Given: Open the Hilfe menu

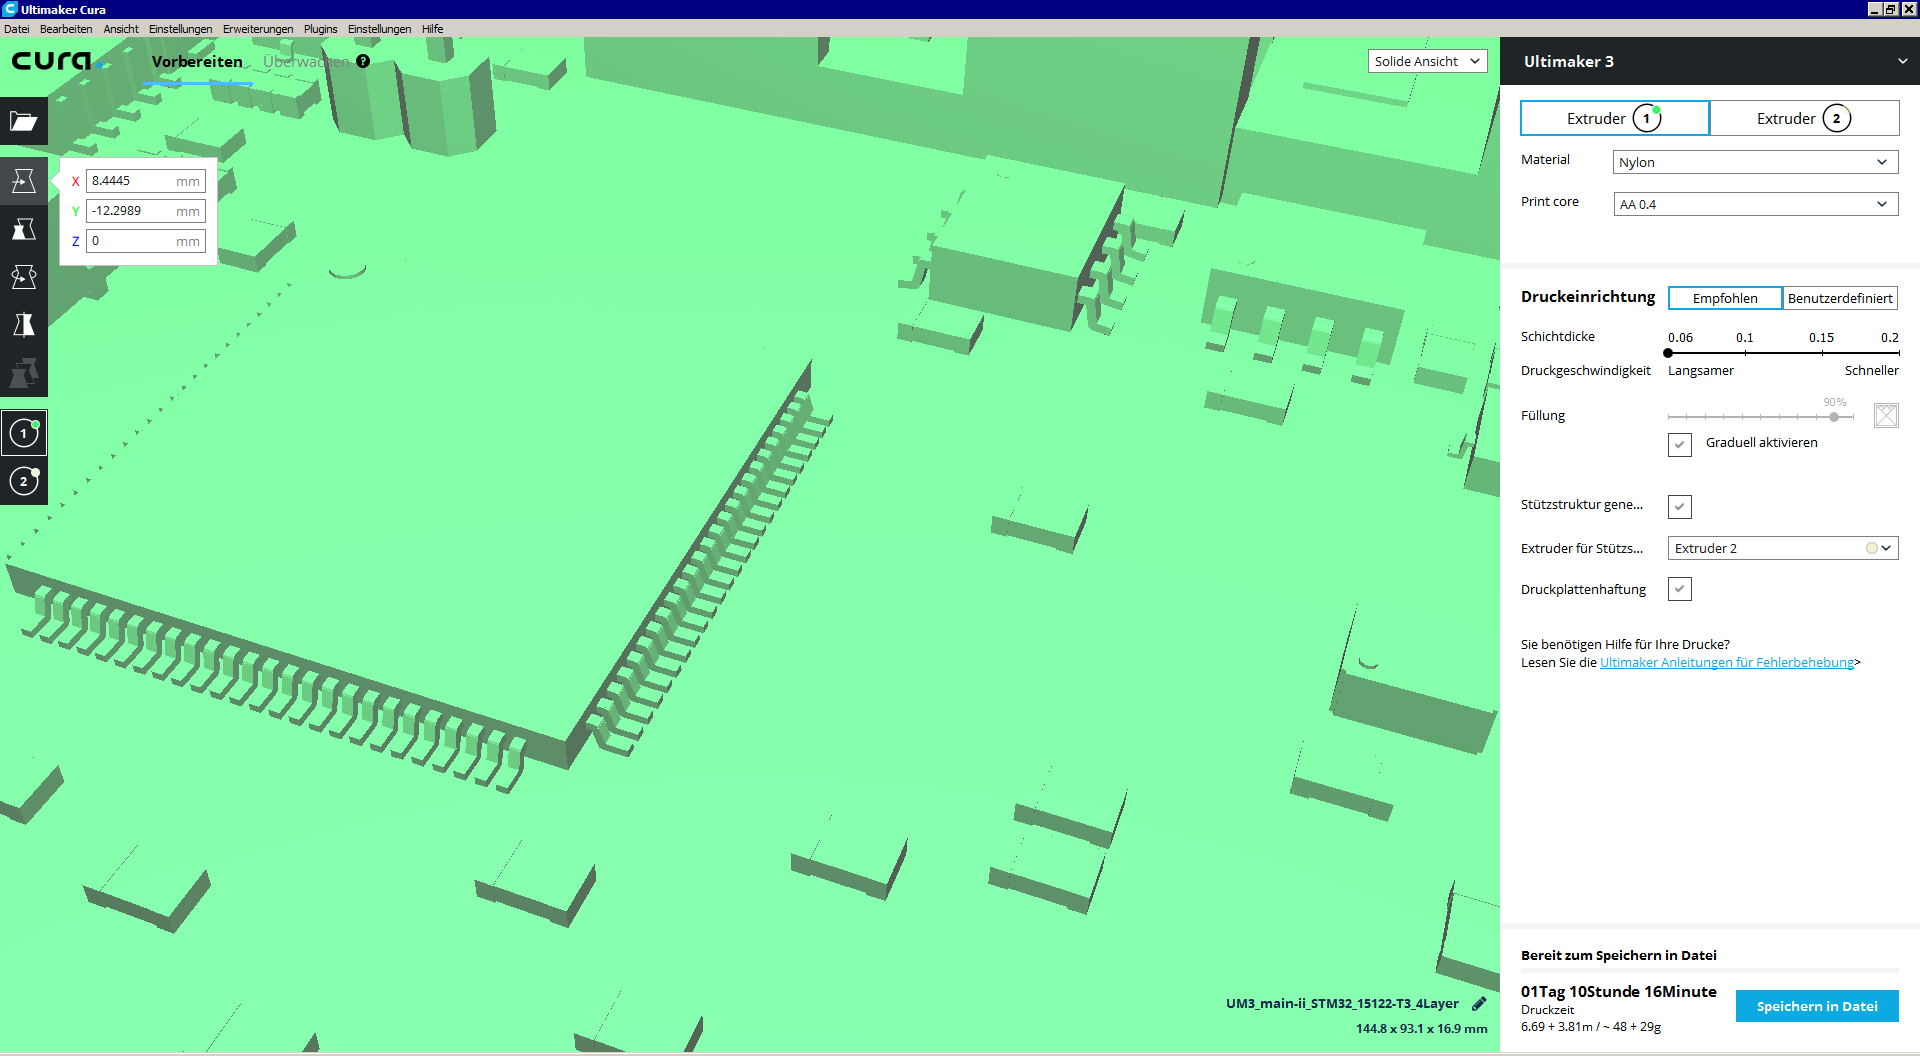Looking at the screenshot, I should pyautogui.click(x=432, y=29).
